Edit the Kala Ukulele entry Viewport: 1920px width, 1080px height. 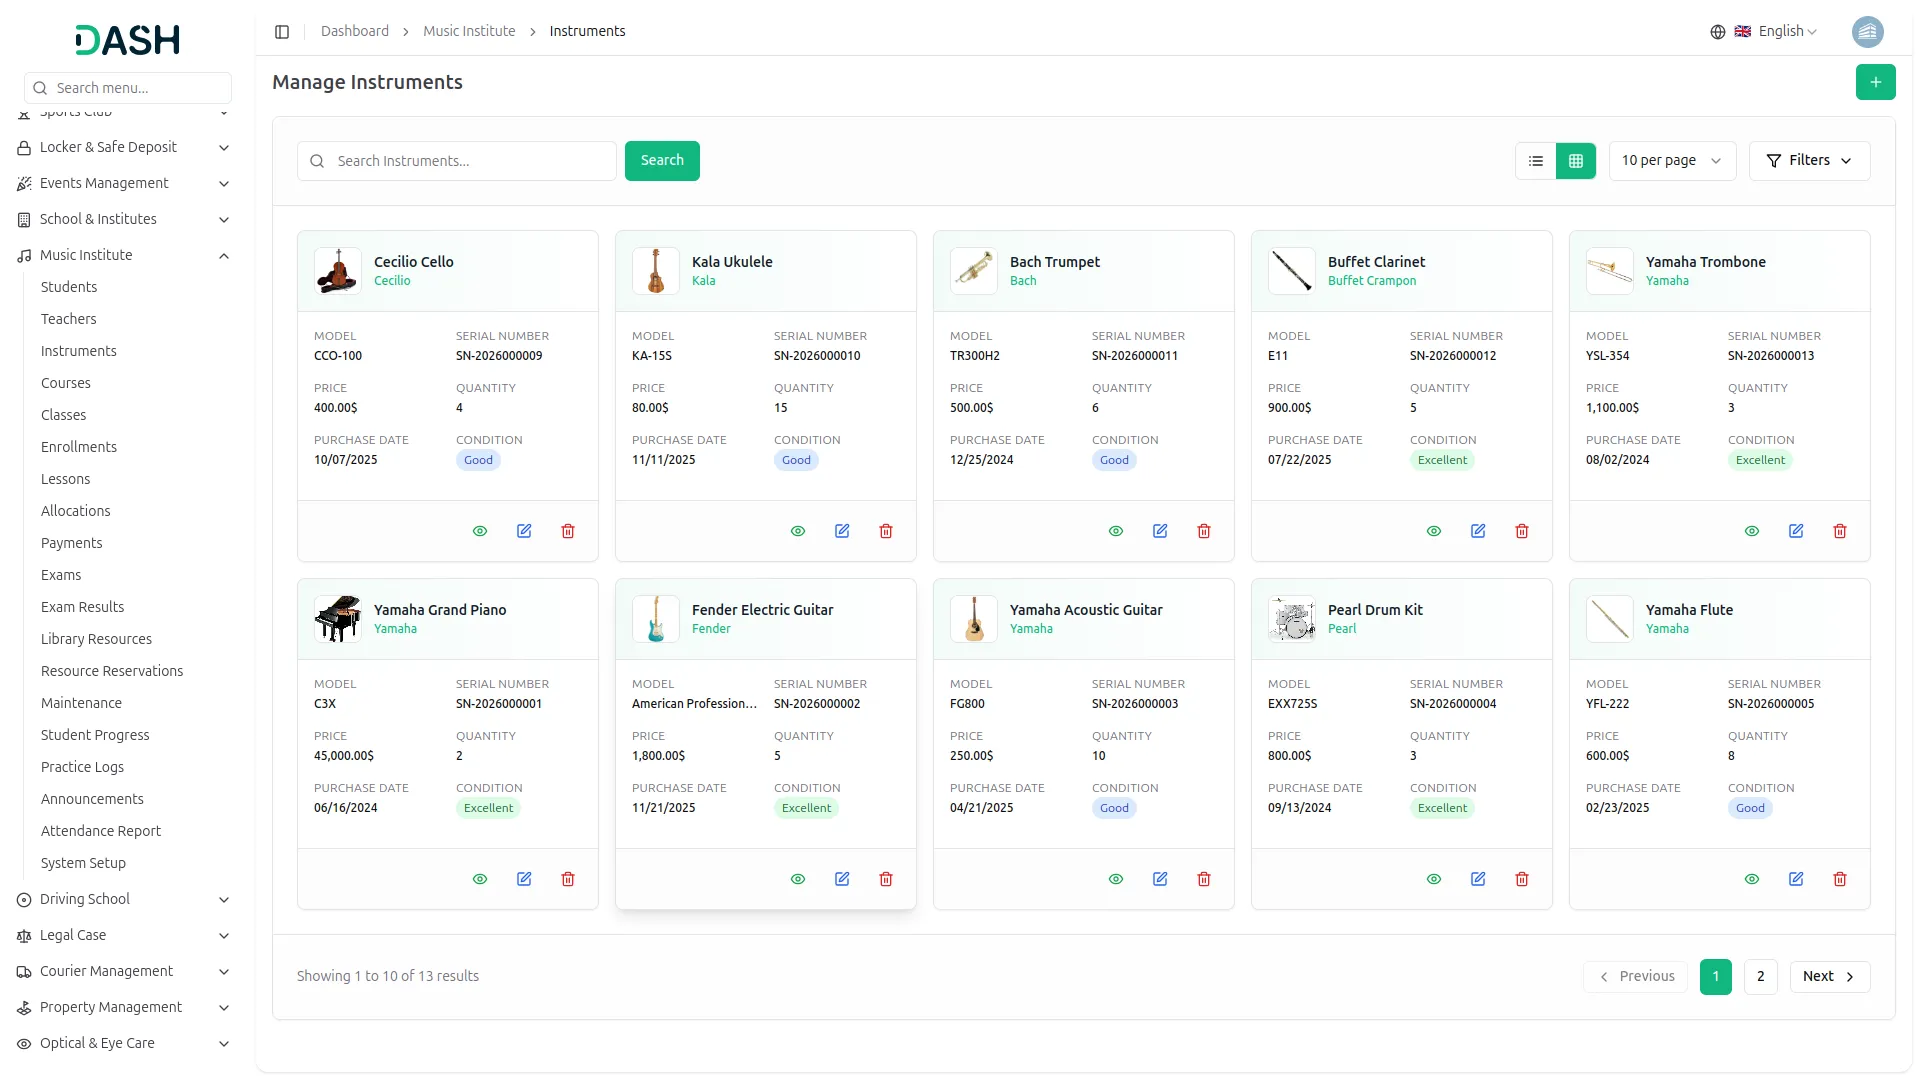(x=842, y=531)
